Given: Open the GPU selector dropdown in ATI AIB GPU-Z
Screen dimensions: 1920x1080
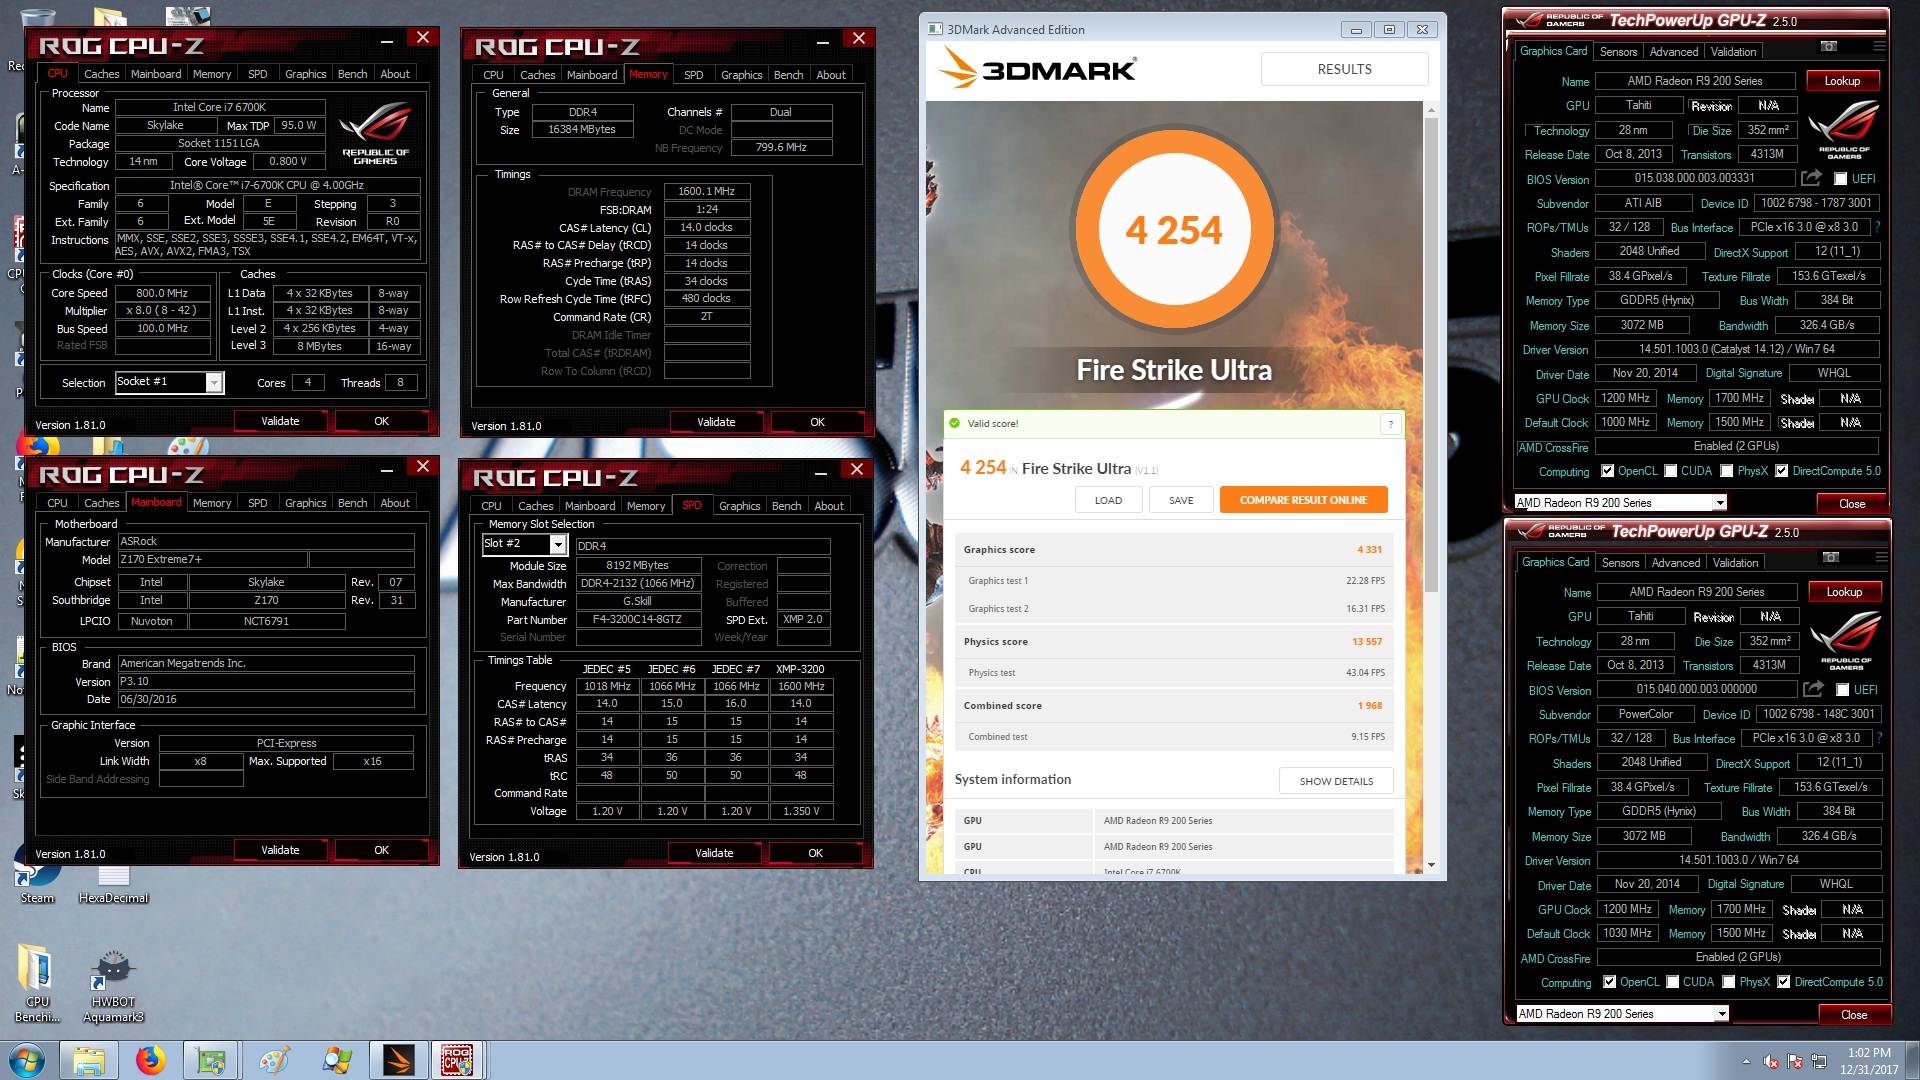Looking at the screenshot, I should [x=1720, y=503].
